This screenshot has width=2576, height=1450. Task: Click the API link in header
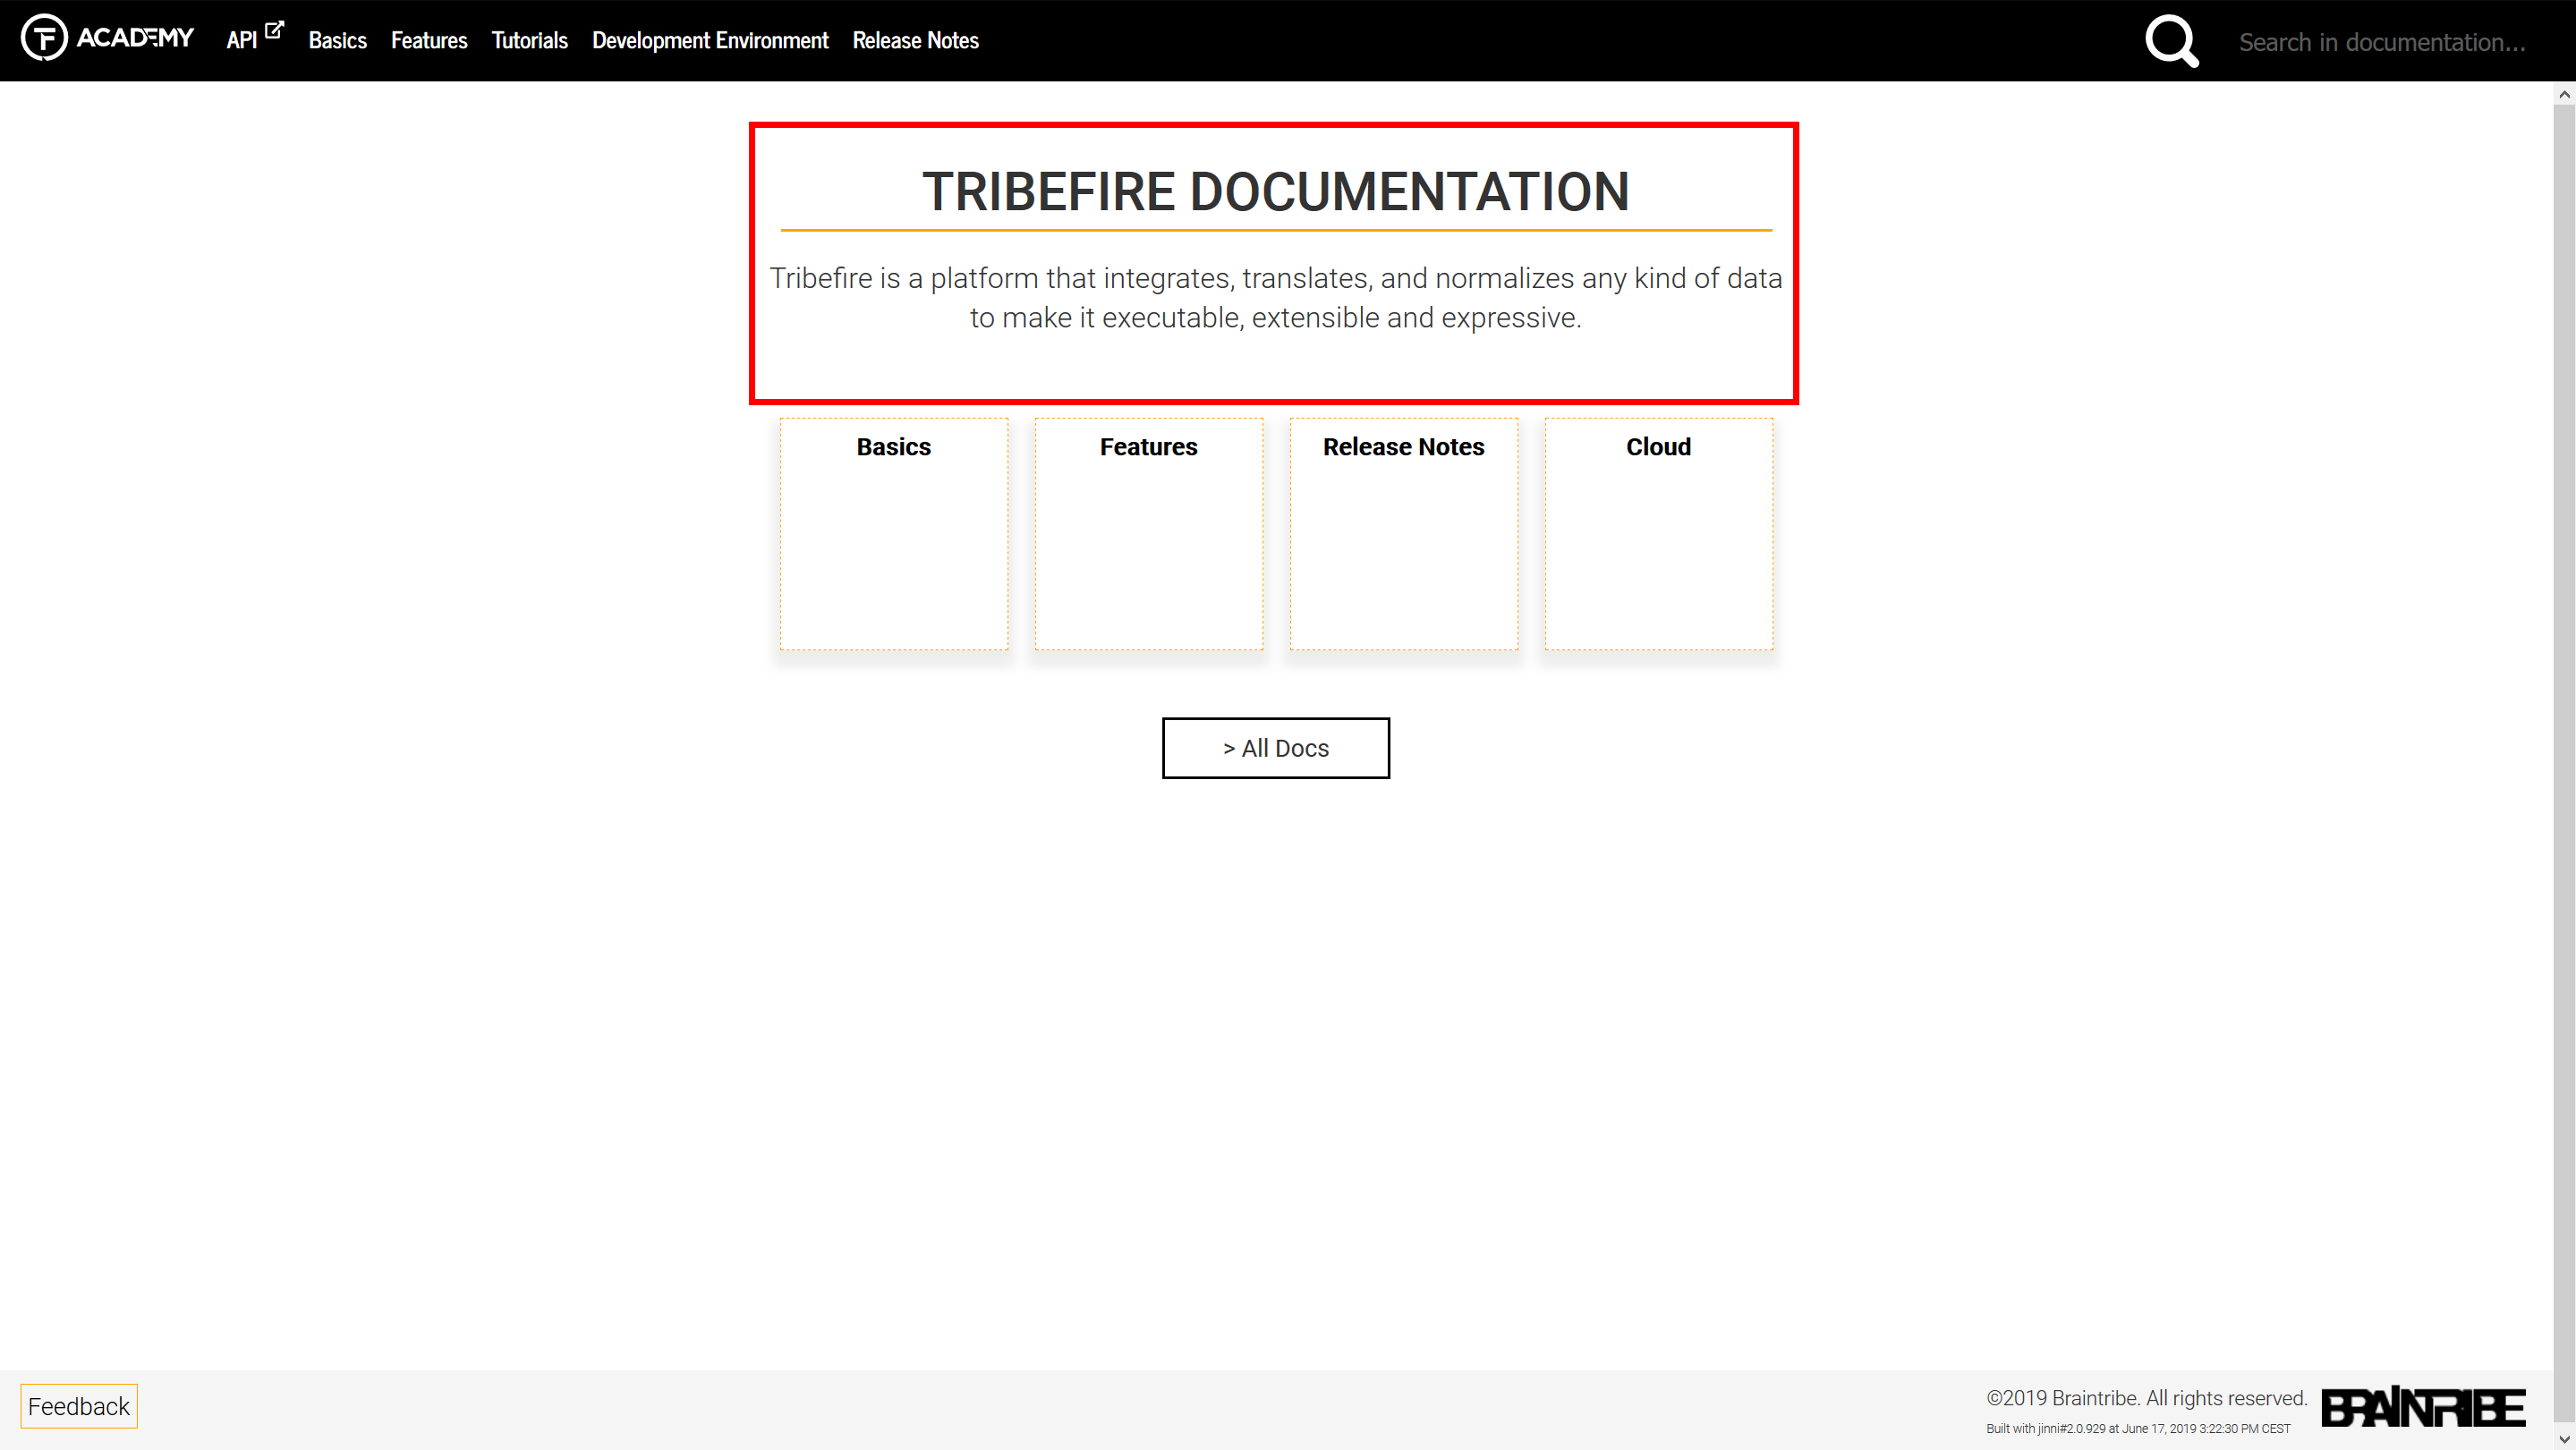[x=241, y=41]
